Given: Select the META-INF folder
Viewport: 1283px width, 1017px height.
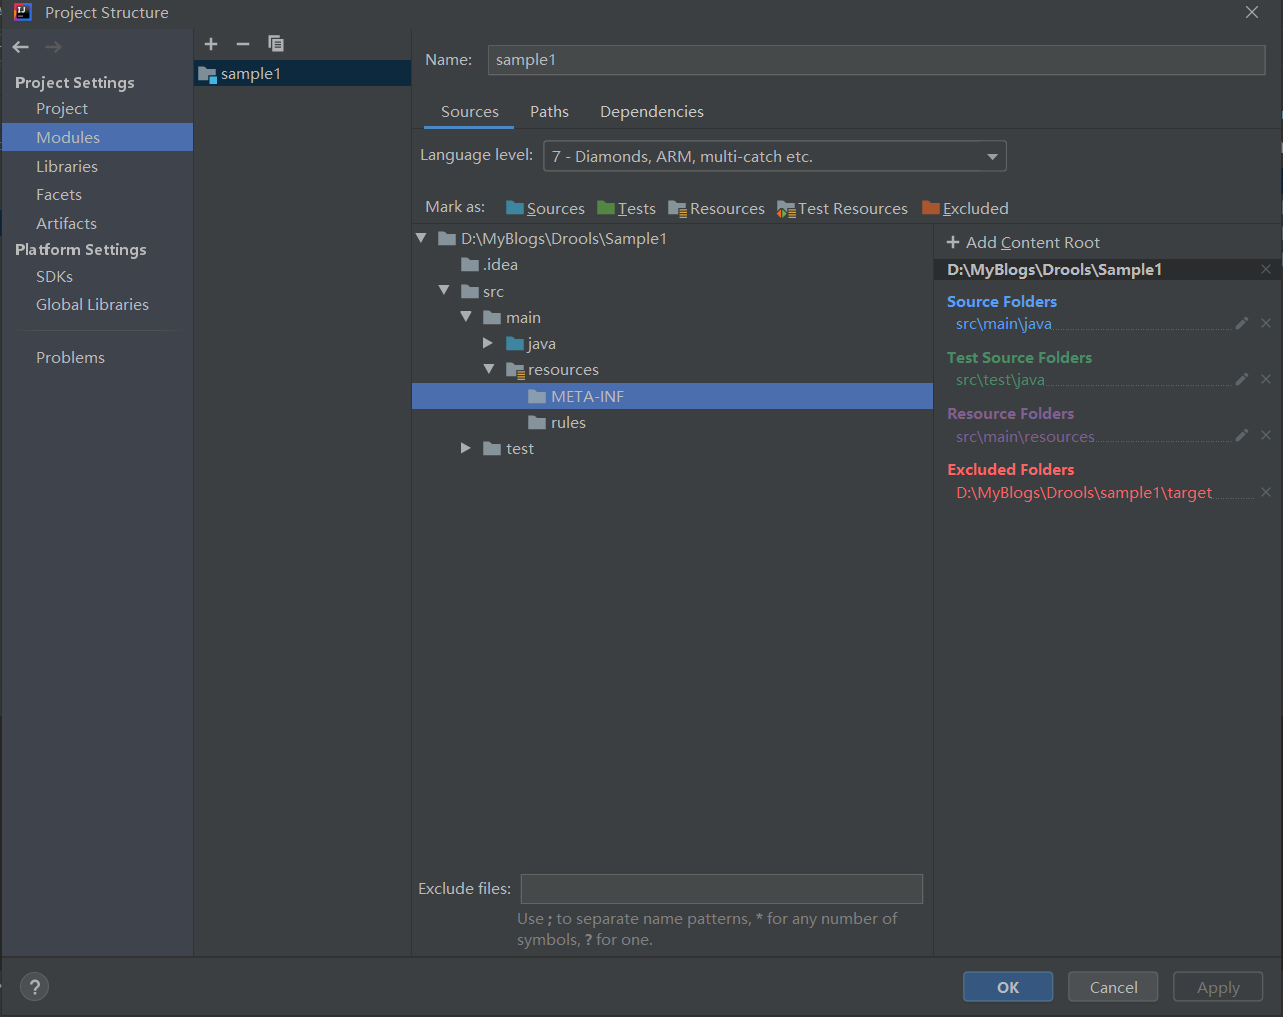Looking at the screenshot, I should point(672,396).
